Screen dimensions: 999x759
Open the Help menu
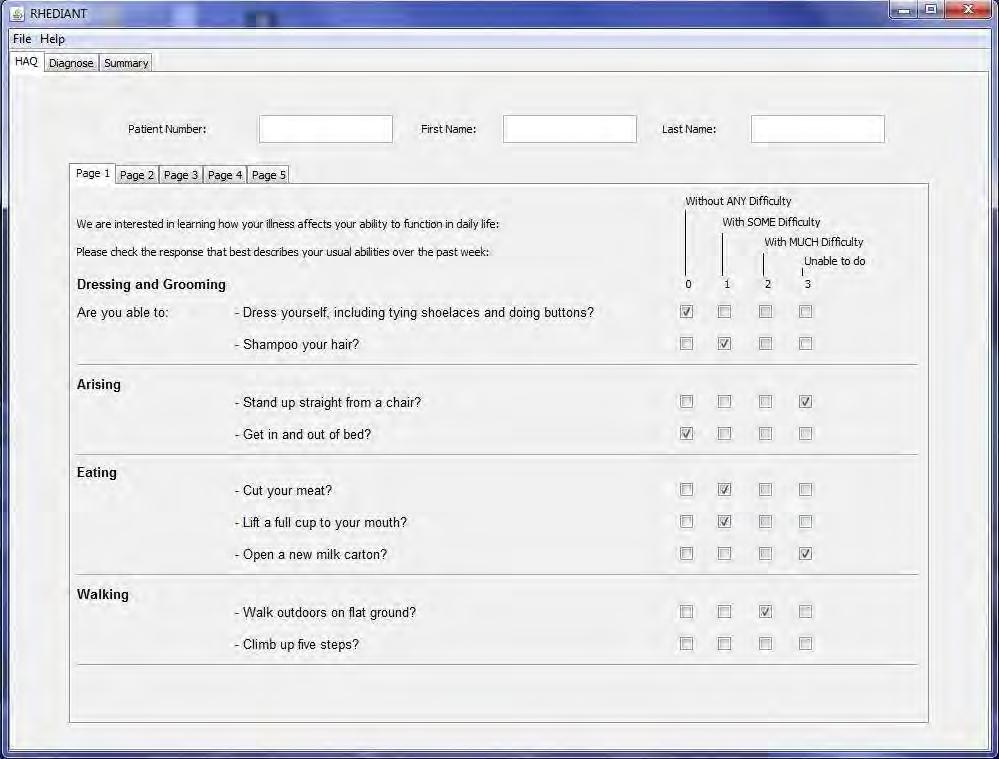click(52, 39)
